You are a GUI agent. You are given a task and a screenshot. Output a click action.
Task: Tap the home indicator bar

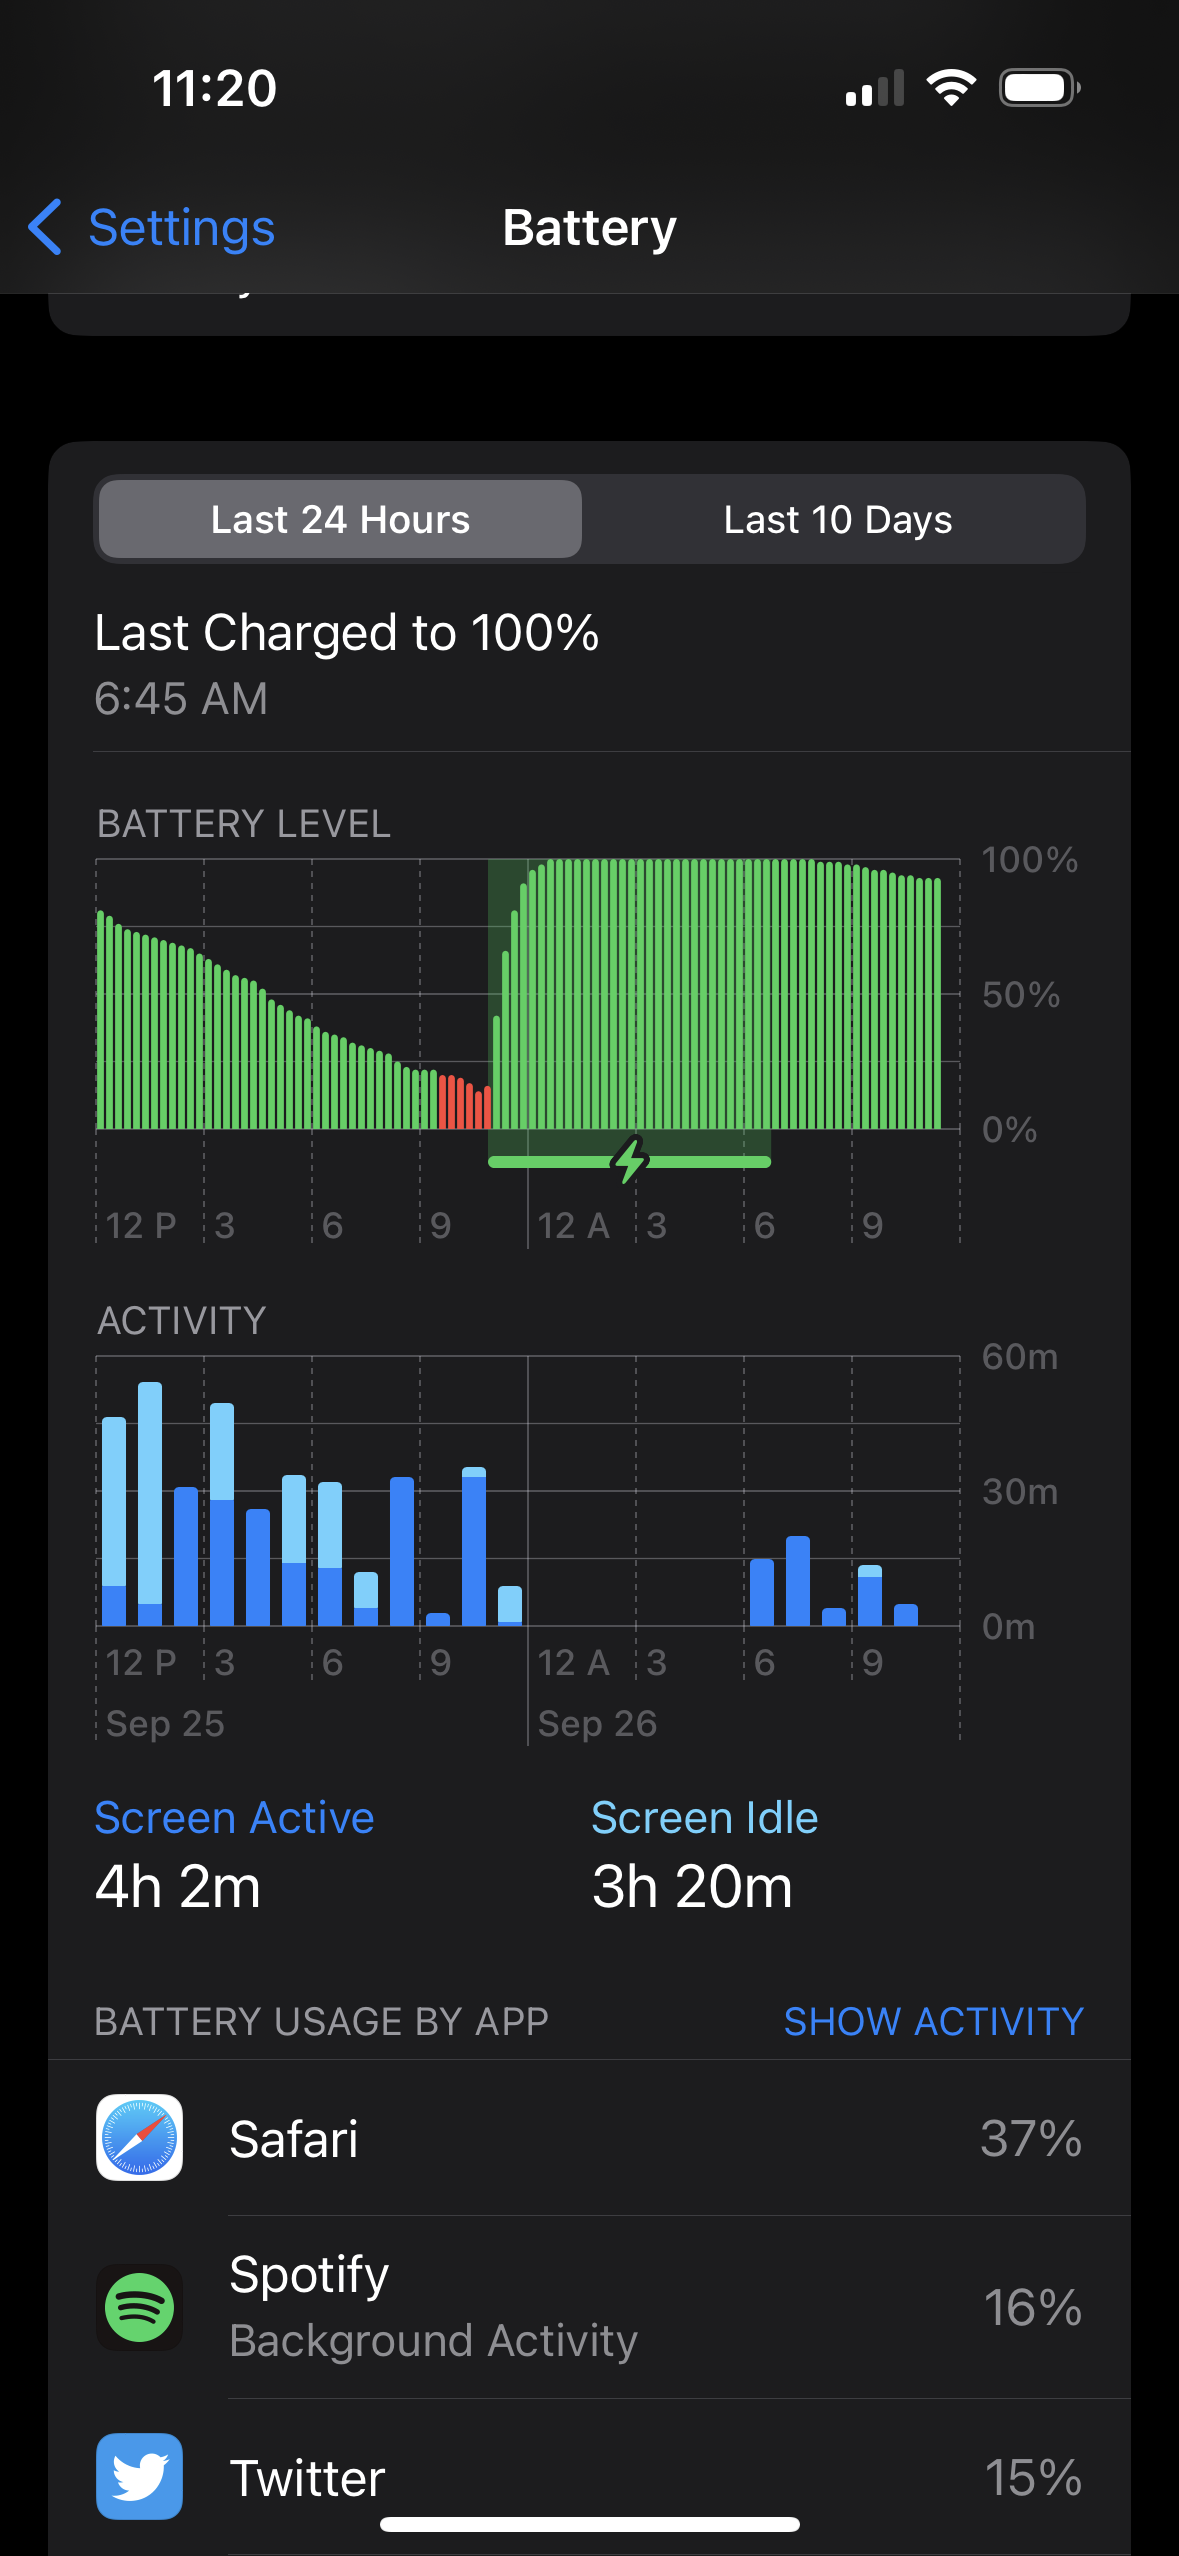click(589, 2524)
